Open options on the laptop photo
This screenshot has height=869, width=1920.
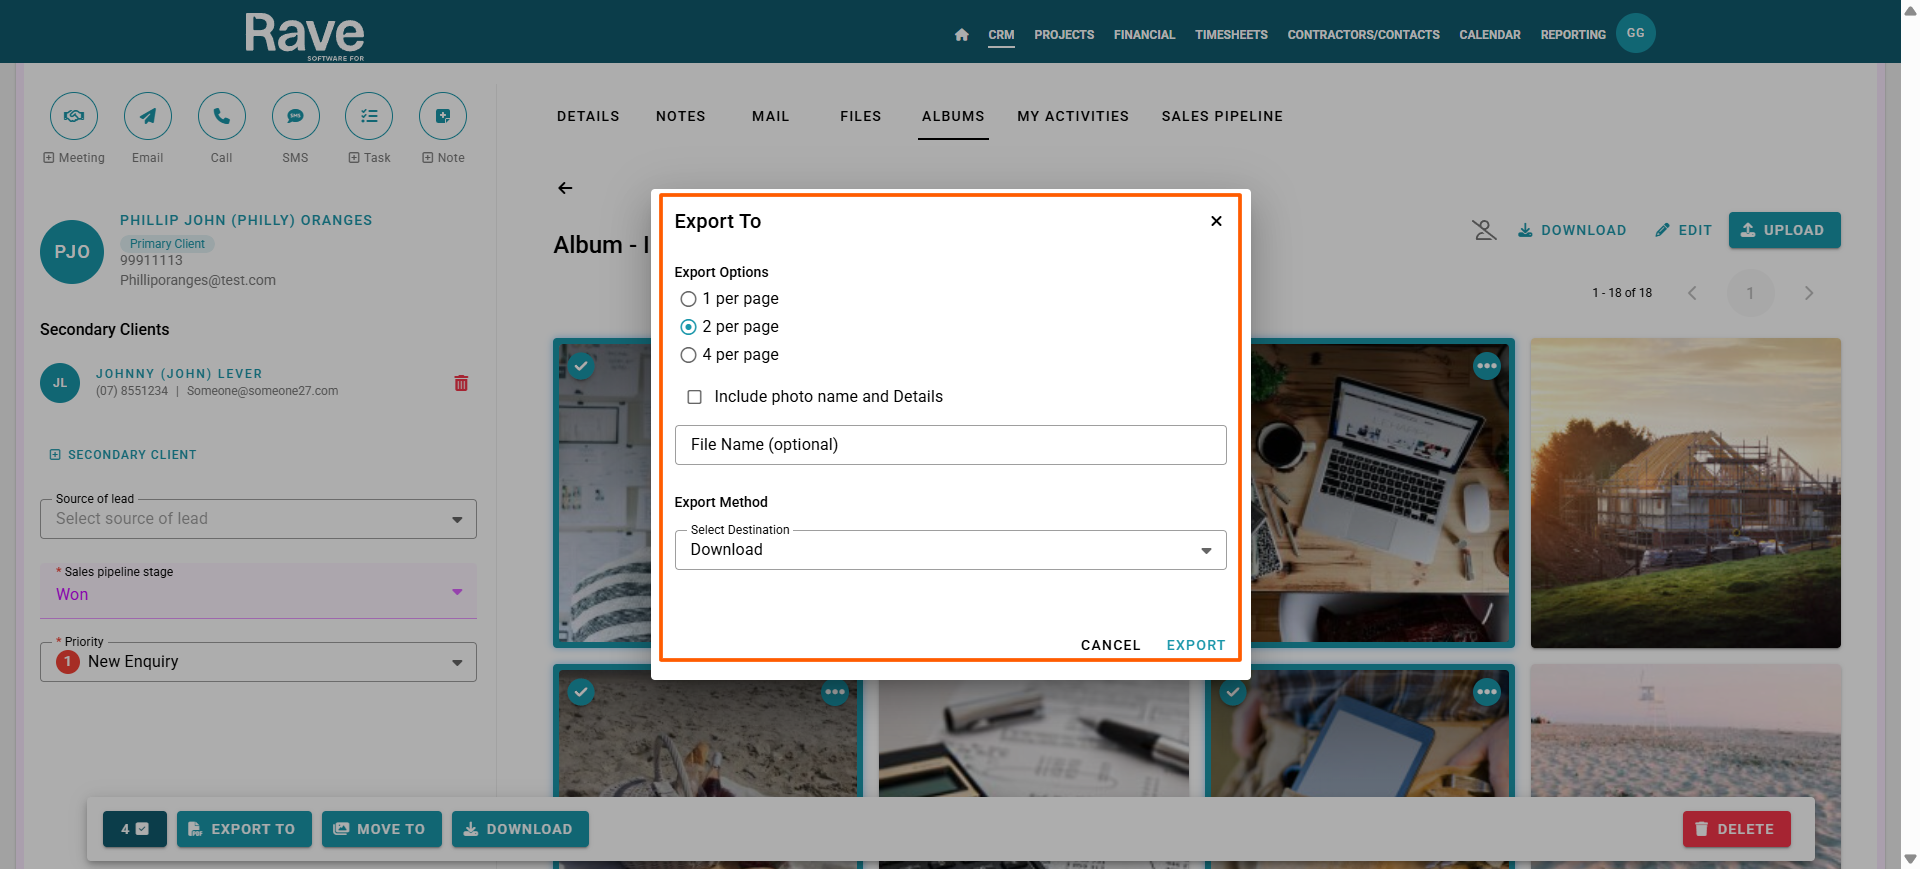tap(1487, 366)
